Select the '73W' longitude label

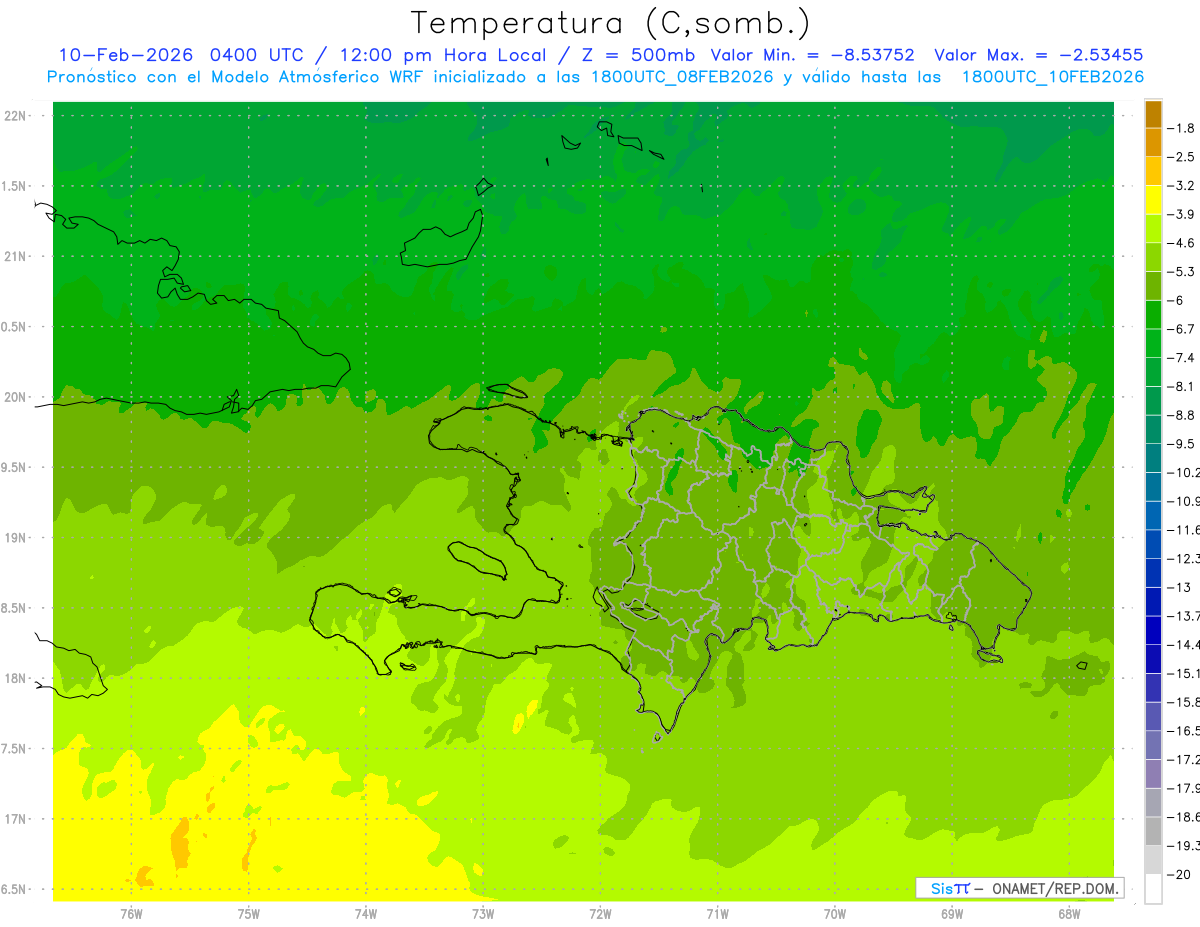pyautogui.click(x=483, y=913)
